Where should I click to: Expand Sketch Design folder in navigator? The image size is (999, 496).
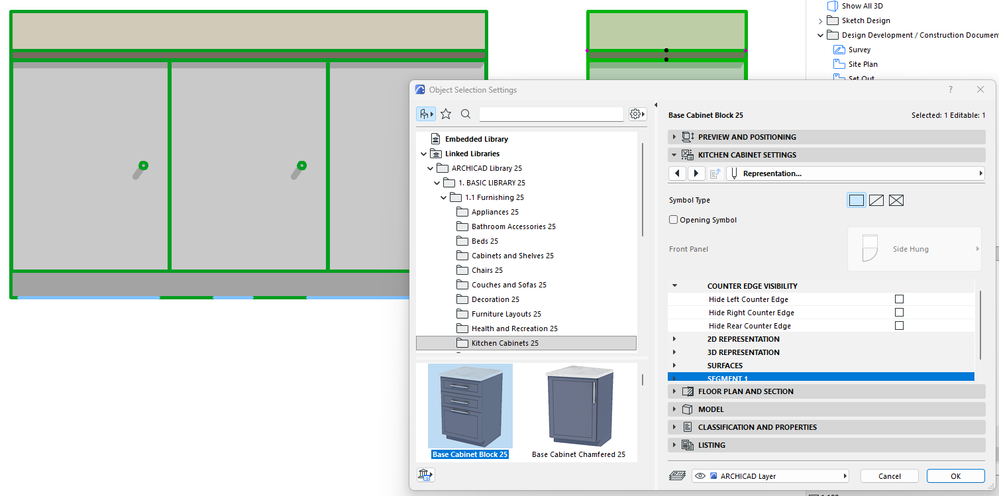click(821, 21)
